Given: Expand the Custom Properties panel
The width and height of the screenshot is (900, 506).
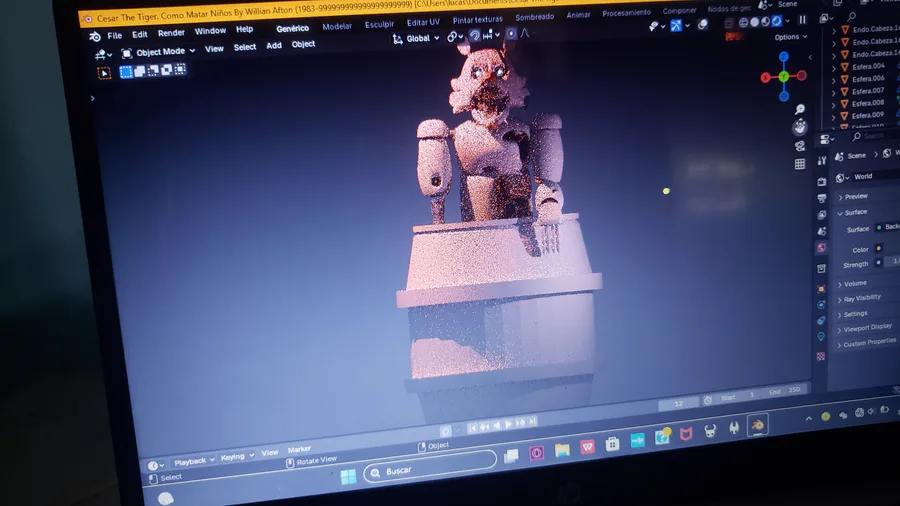Looking at the screenshot, I should (867, 343).
